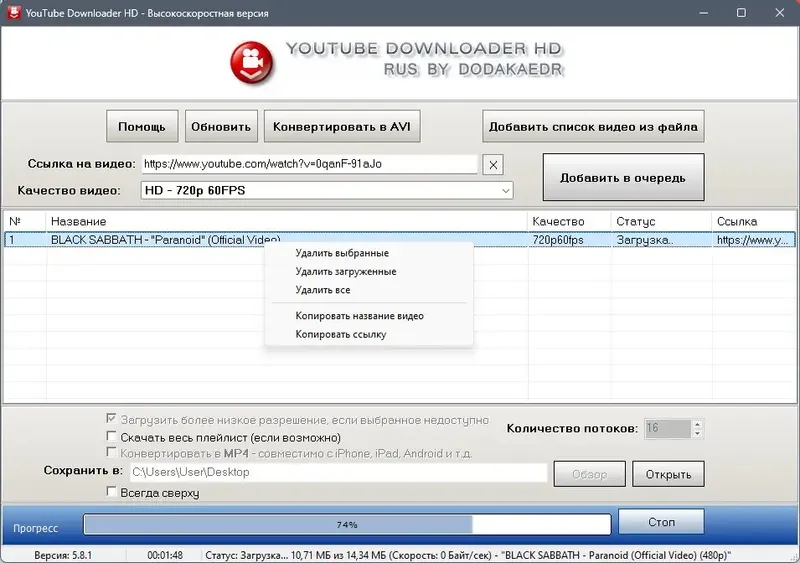Click the Качество column header

coord(569,221)
